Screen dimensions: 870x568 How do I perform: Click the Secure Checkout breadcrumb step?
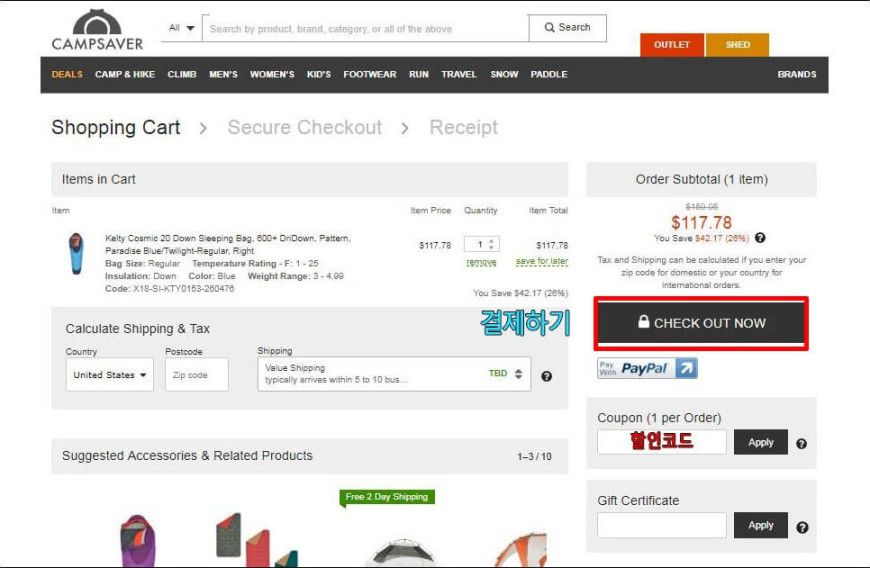tap(305, 128)
